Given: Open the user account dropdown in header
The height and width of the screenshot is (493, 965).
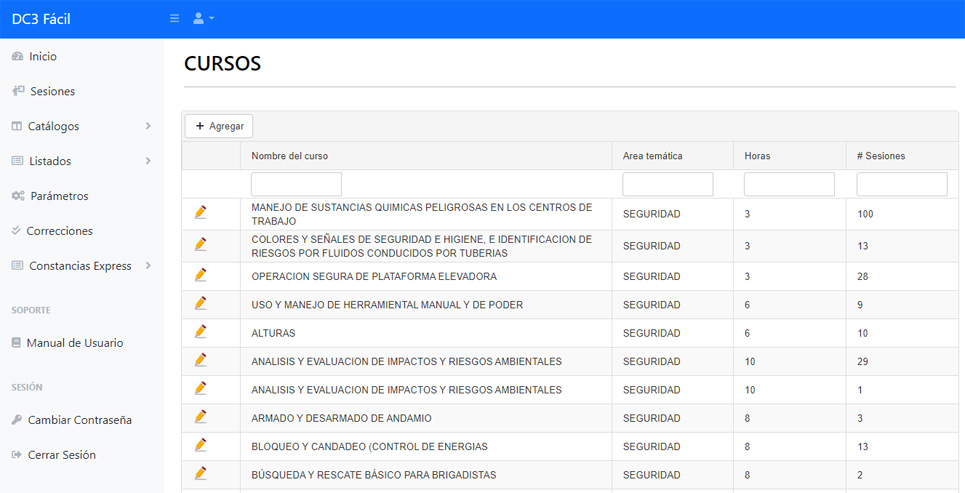Looking at the screenshot, I should point(203,18).
